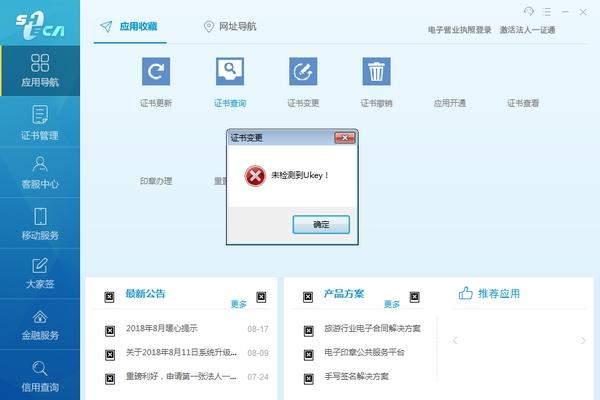The height and width of the screenshot is (400, 600).
Task: Click the 08-09 date entry
Action: point(258,353)
